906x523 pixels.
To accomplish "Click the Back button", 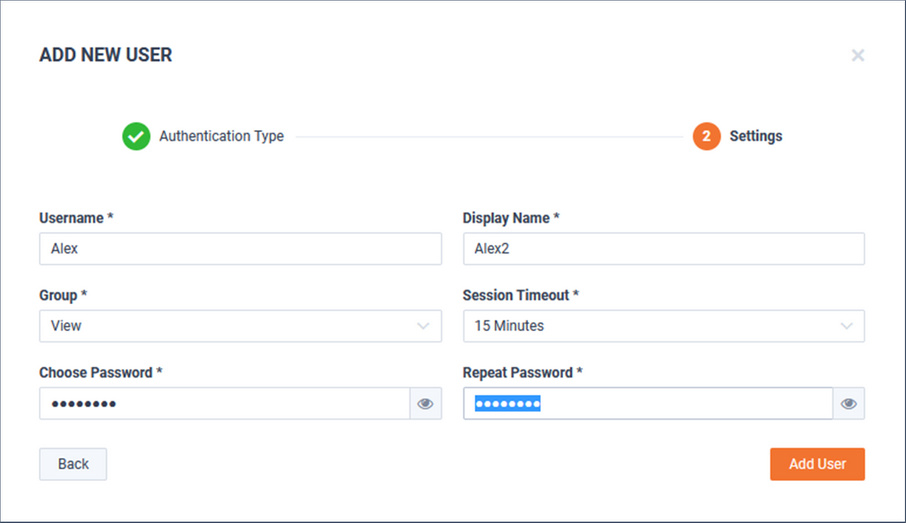I will (x=73, y=464).
